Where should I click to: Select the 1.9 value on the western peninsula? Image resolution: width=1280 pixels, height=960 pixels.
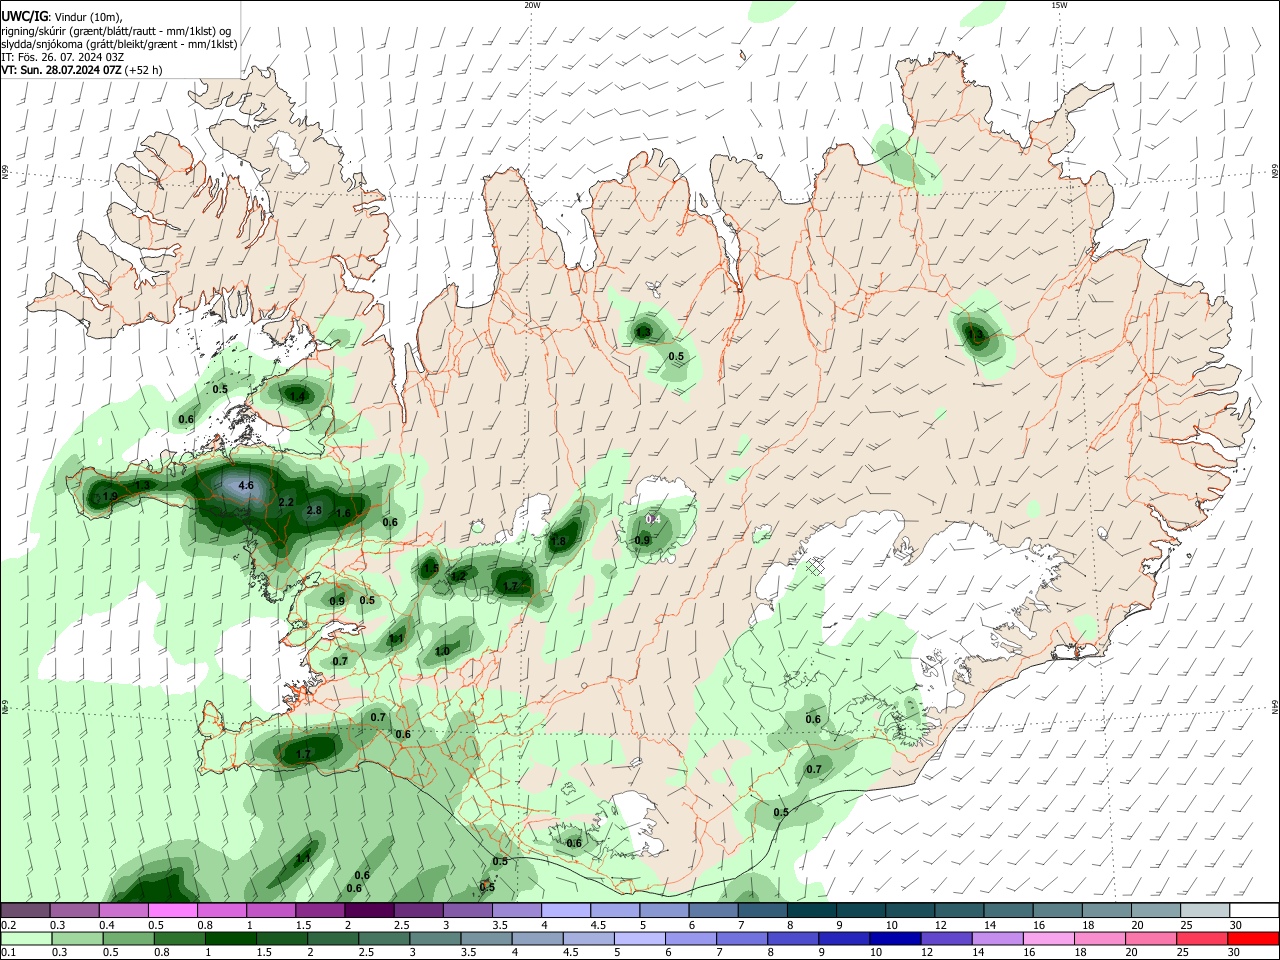110,496
